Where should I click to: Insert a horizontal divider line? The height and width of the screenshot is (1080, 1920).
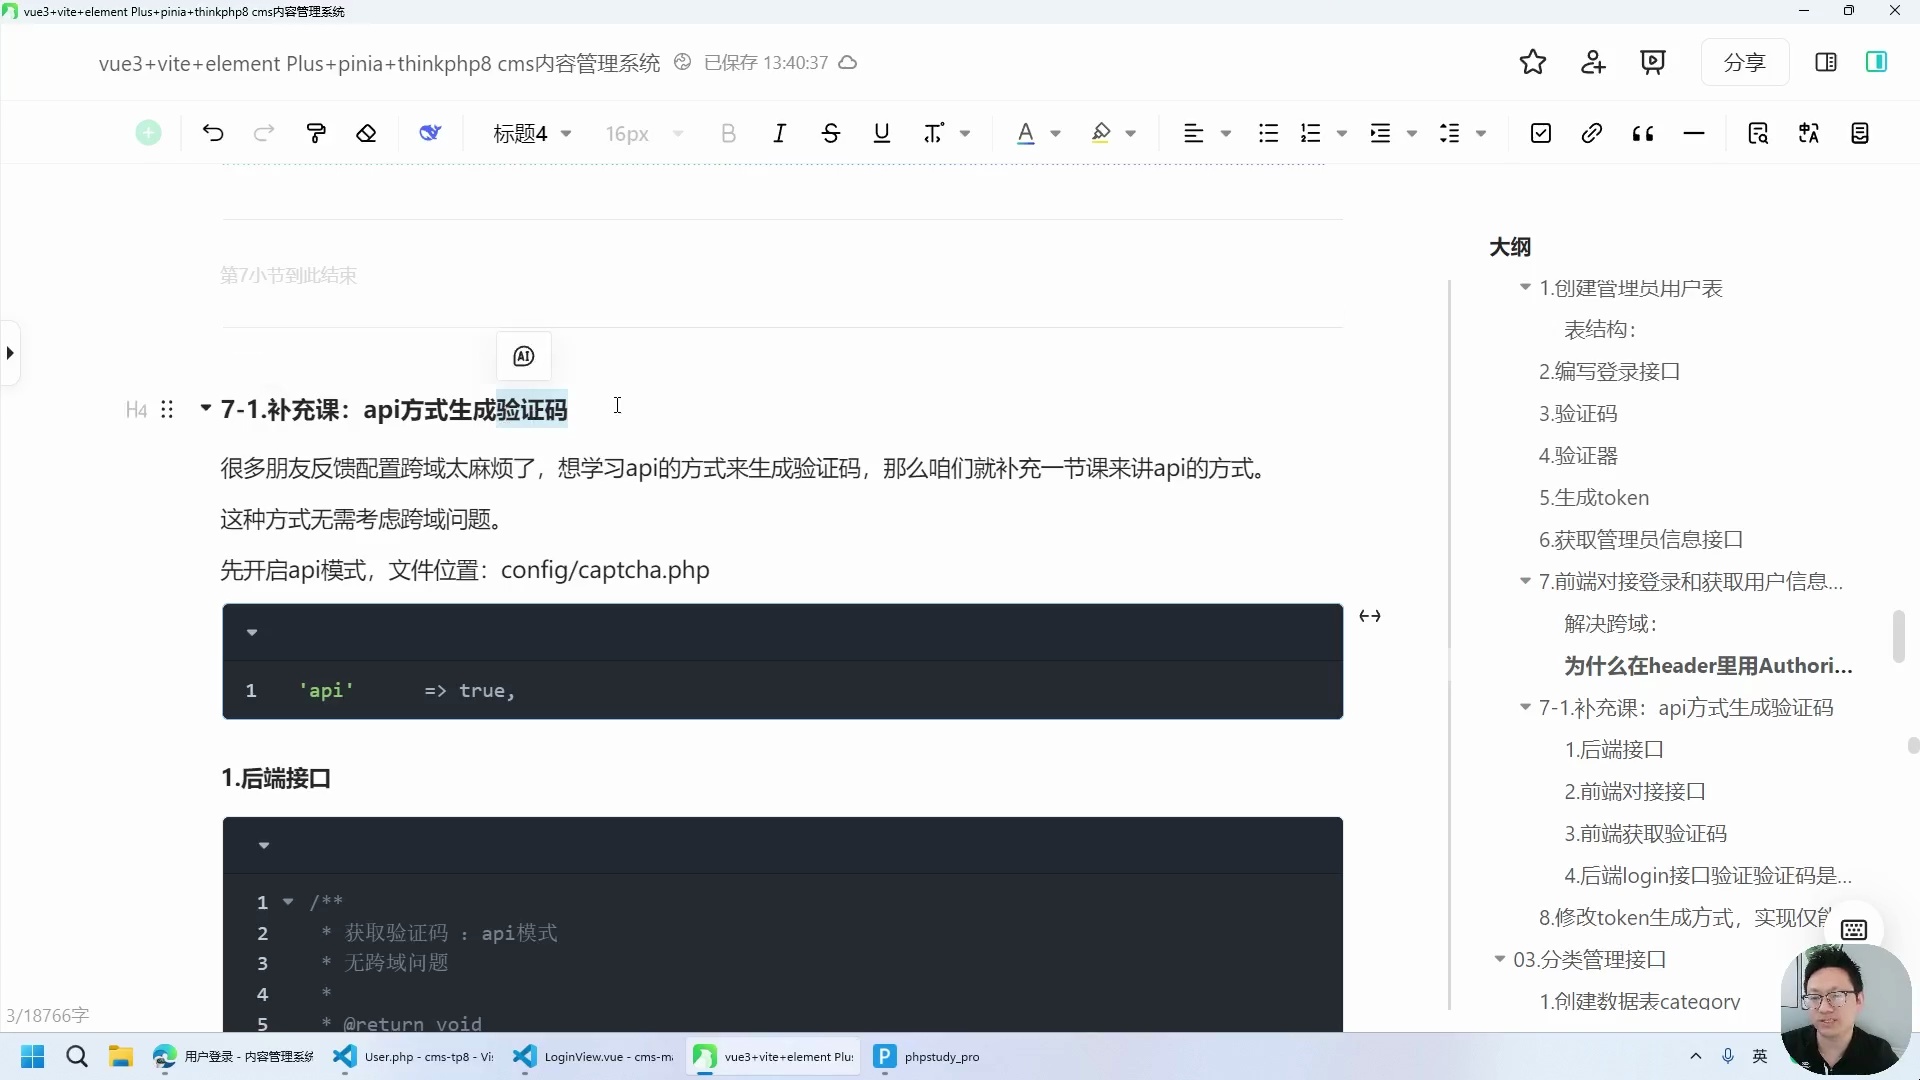pos(1694,133)
